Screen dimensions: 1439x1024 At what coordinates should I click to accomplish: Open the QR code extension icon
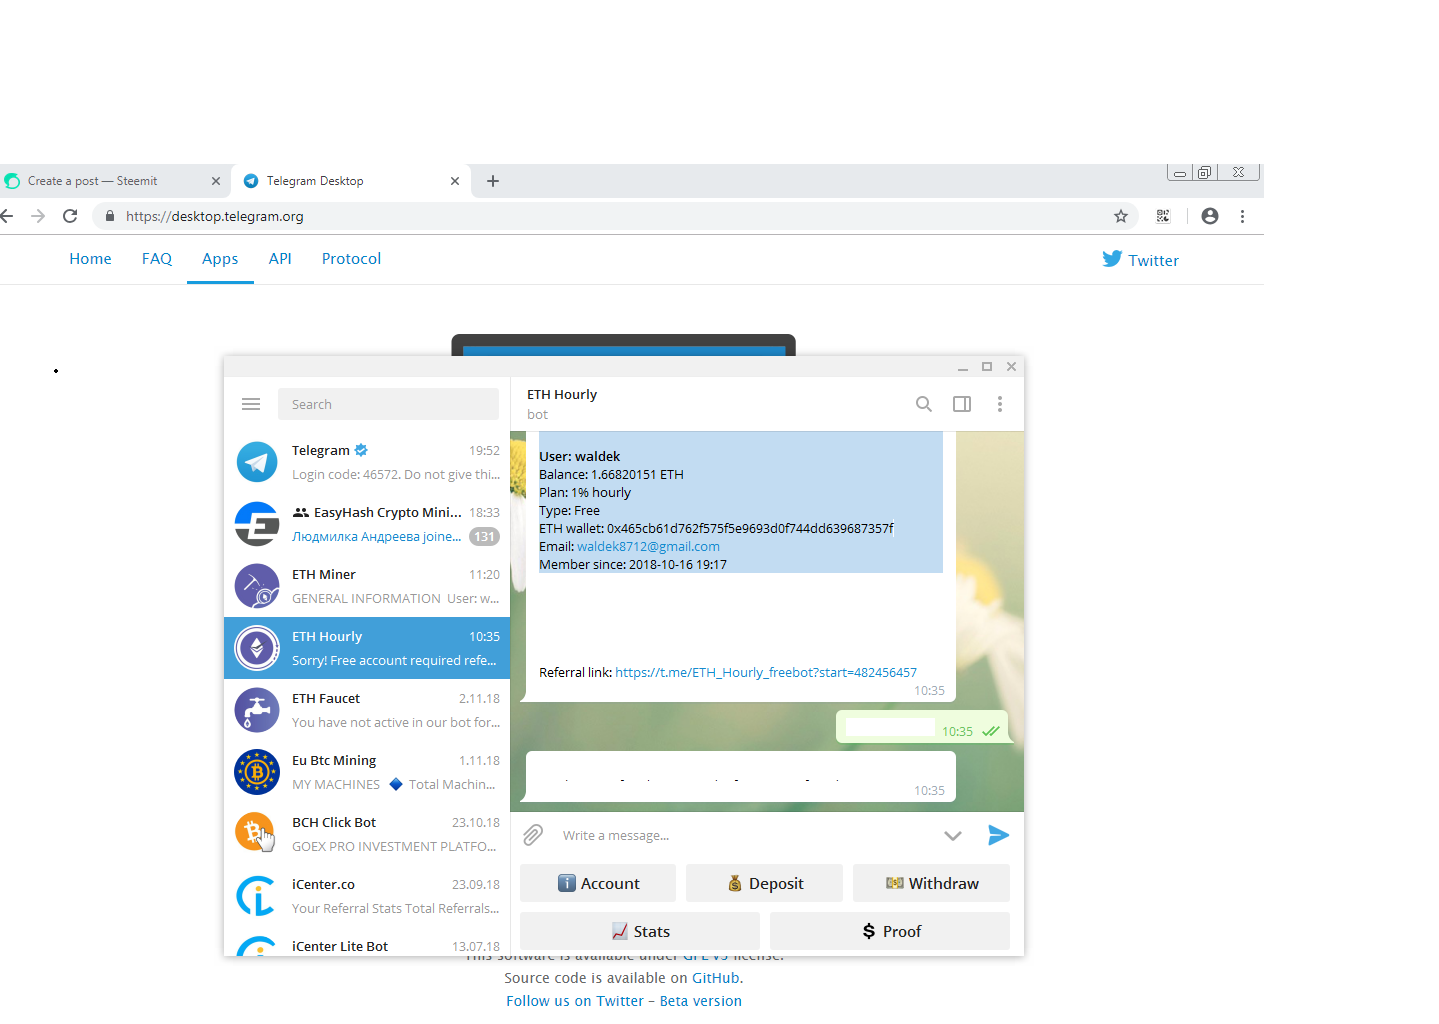click(1163, 216)
